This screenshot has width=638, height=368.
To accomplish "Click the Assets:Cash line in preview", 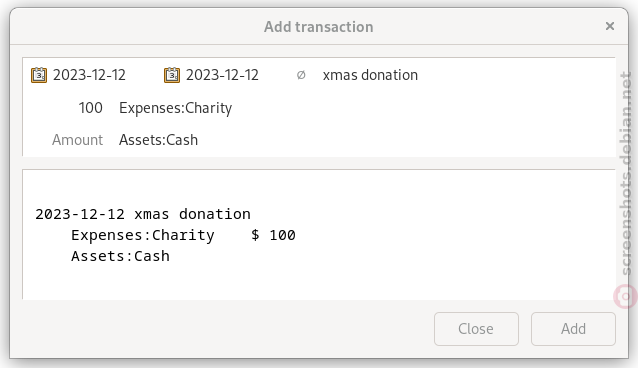I will point(120,256).
